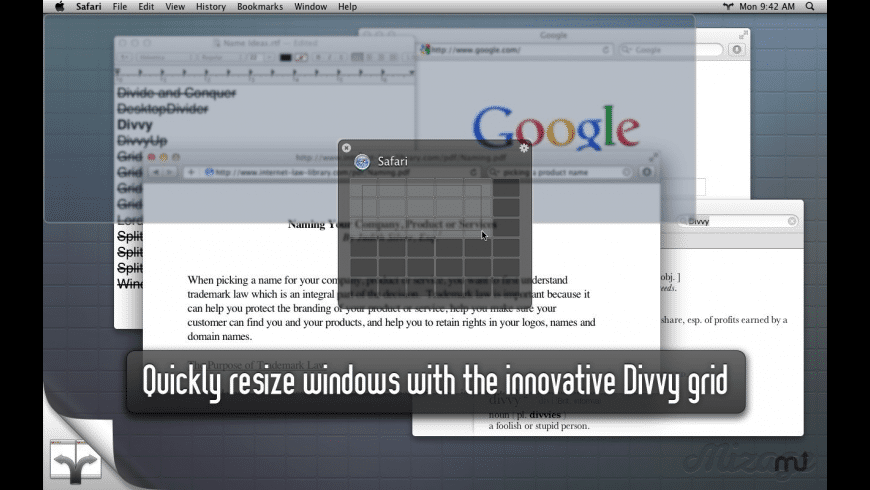
Task: Click the Google search field in toolbar
Action: coord(671,50)
